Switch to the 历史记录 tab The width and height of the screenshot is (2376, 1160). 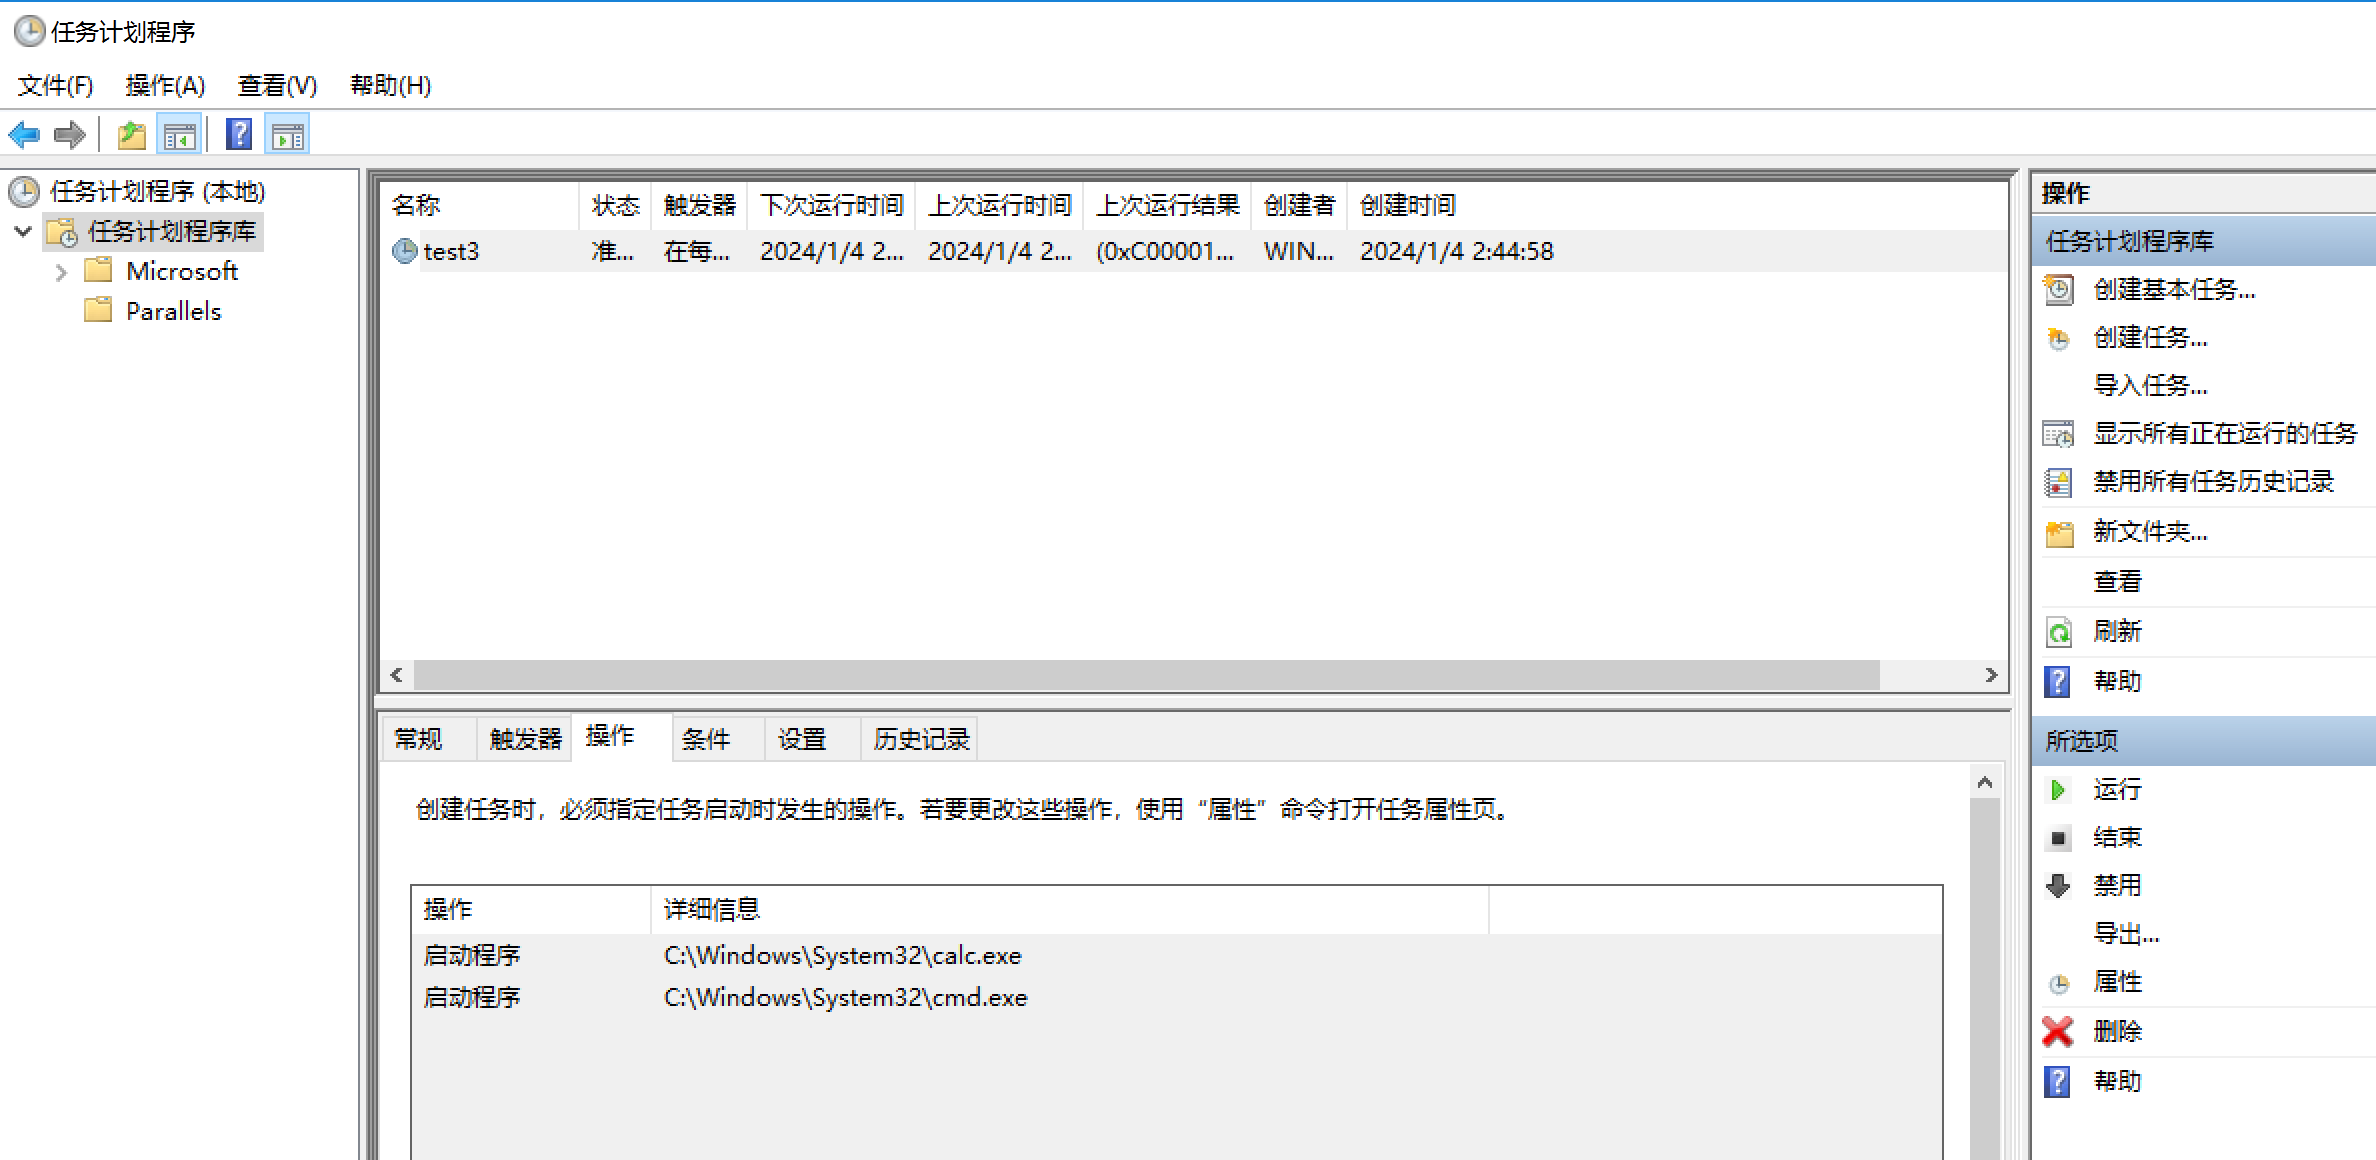pyautogui.click(x=921, y=739)
